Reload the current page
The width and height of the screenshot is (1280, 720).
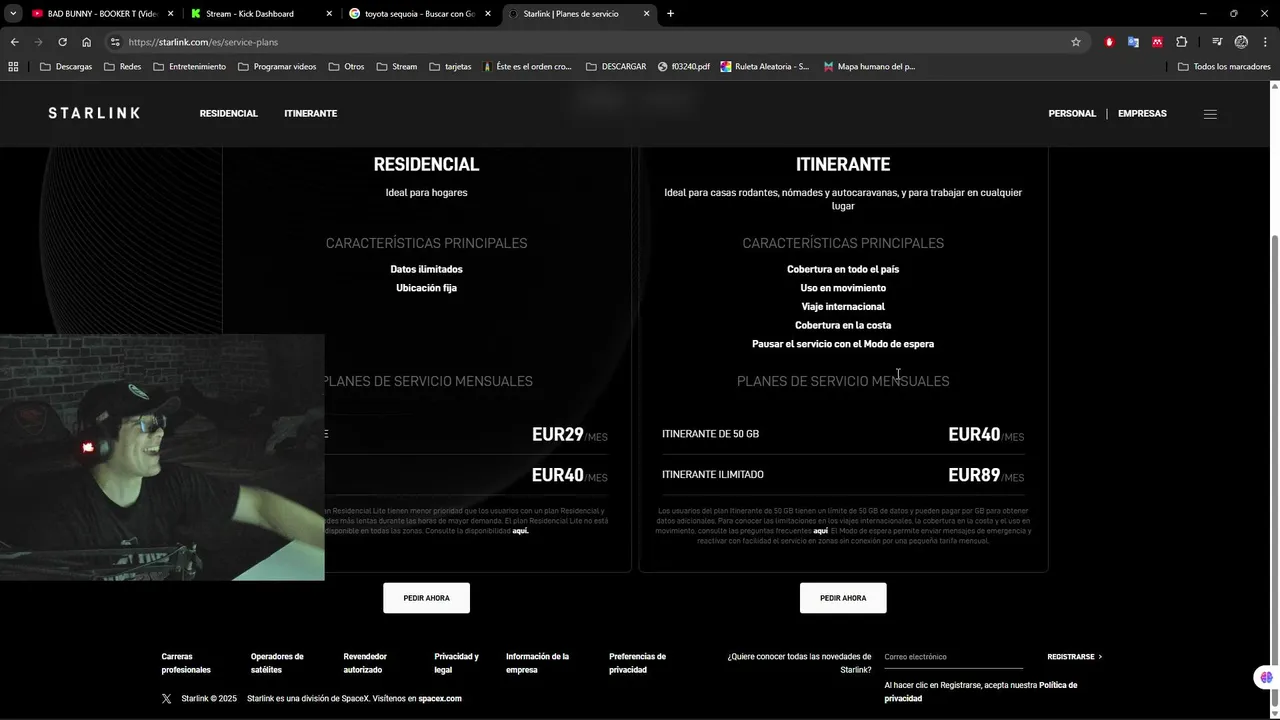[62, 42]
